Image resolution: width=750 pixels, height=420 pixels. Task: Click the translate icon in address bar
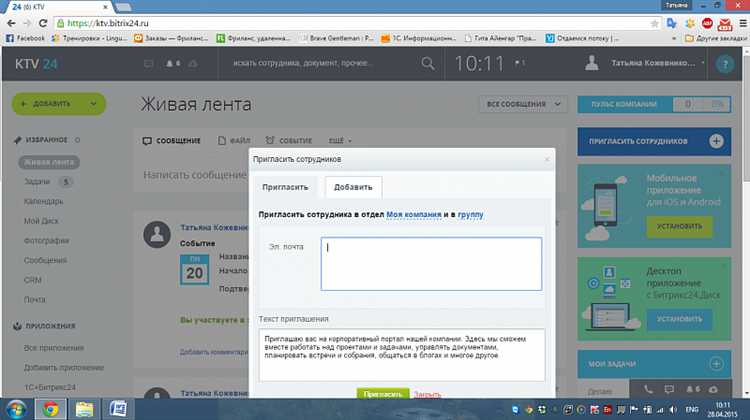(672, 23)
